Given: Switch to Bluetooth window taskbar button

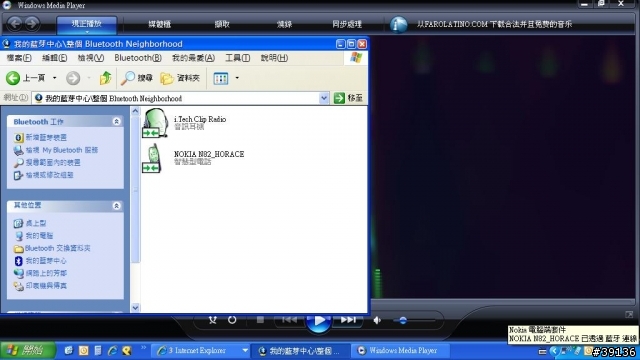Looking at the screenshot, I should coord(300,351).
